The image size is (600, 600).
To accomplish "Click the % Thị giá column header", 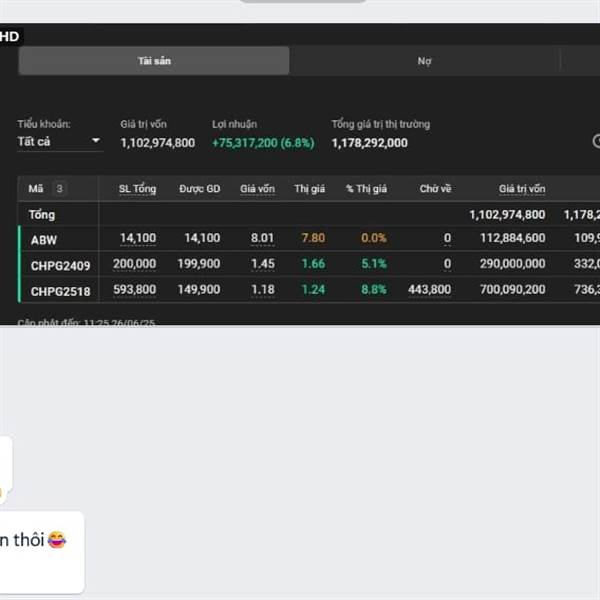I will click(x=366, y=189).
